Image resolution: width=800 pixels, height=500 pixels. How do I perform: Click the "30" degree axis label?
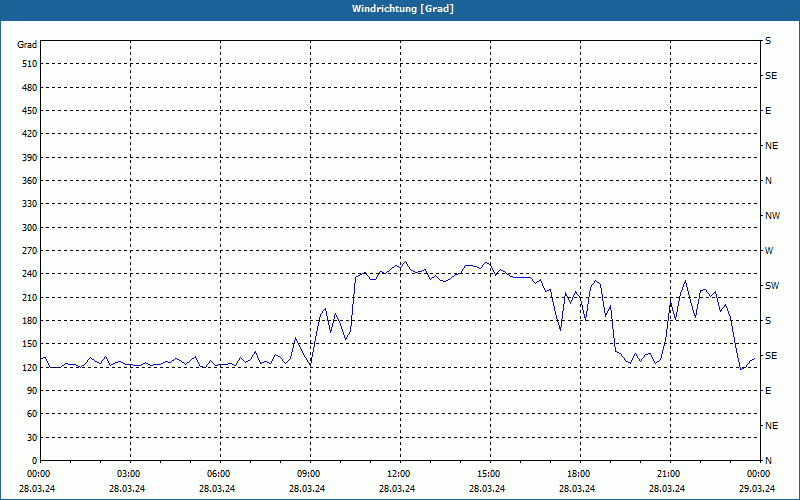(x=32, y=438)
